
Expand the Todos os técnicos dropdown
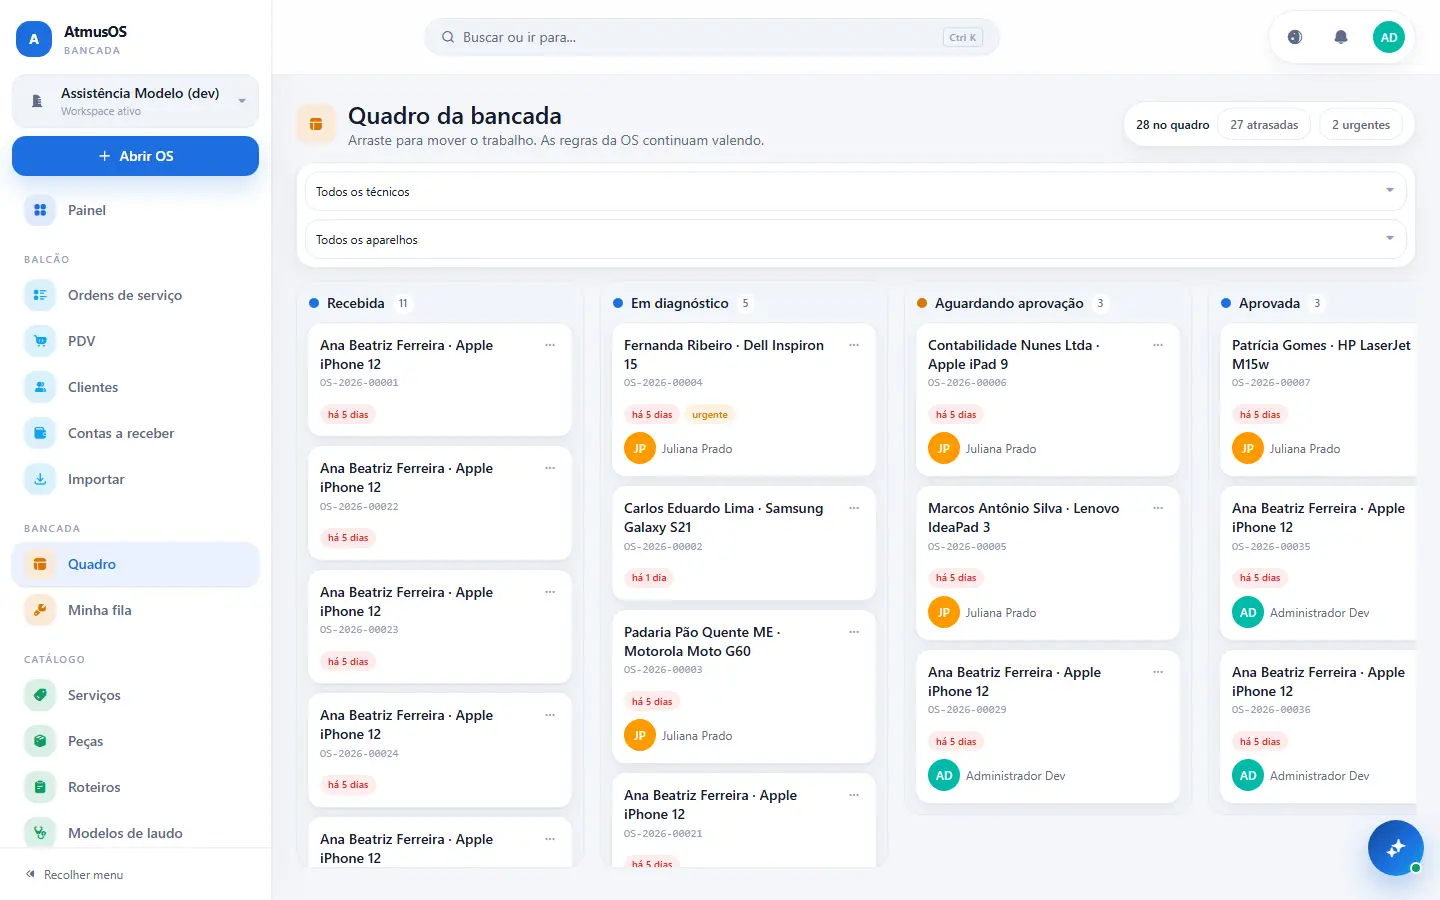pyautogui.click(x=856, y=191)
